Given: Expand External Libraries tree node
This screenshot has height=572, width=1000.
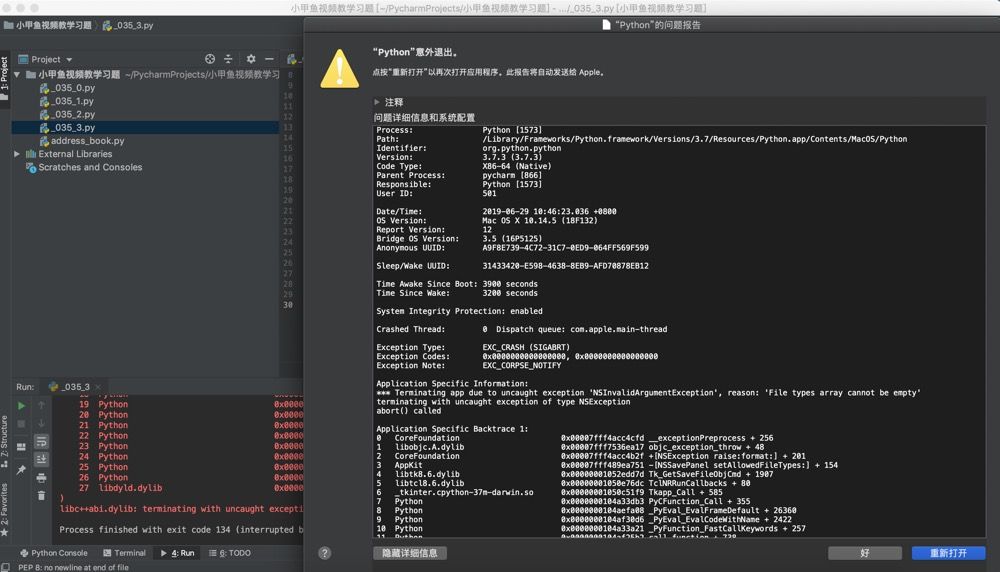Looking at the screenshot, I should 17,154.
